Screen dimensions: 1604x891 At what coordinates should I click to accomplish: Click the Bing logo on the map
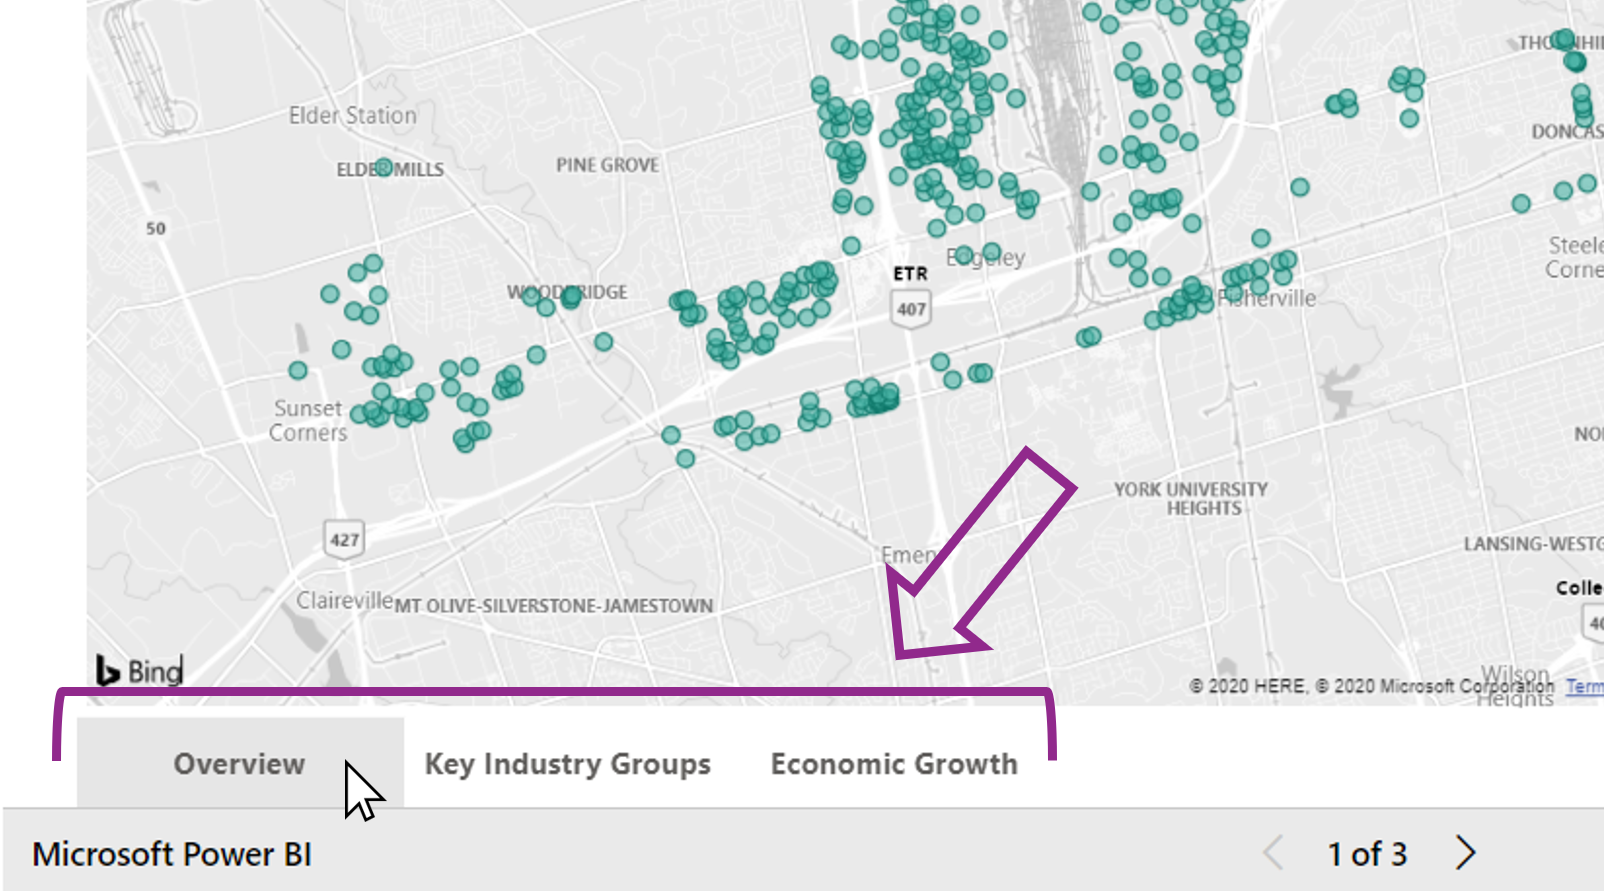click(139, 670)
